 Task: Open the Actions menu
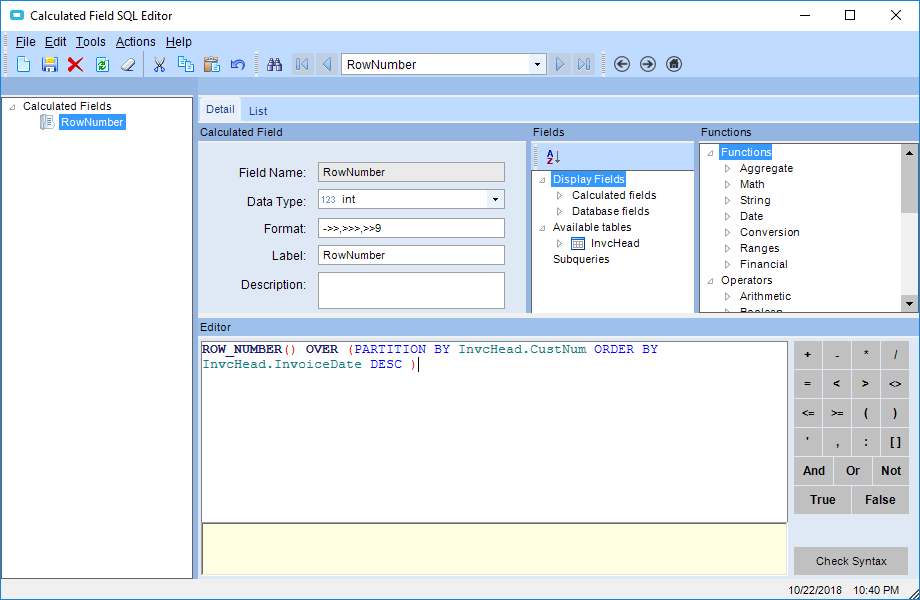tap(136, 42)
